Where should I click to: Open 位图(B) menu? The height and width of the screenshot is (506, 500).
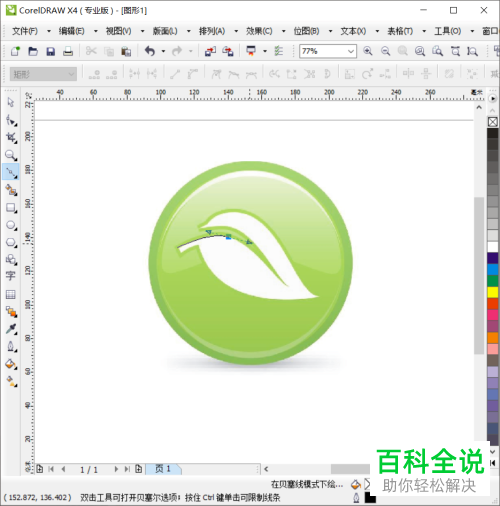(306, 31)
